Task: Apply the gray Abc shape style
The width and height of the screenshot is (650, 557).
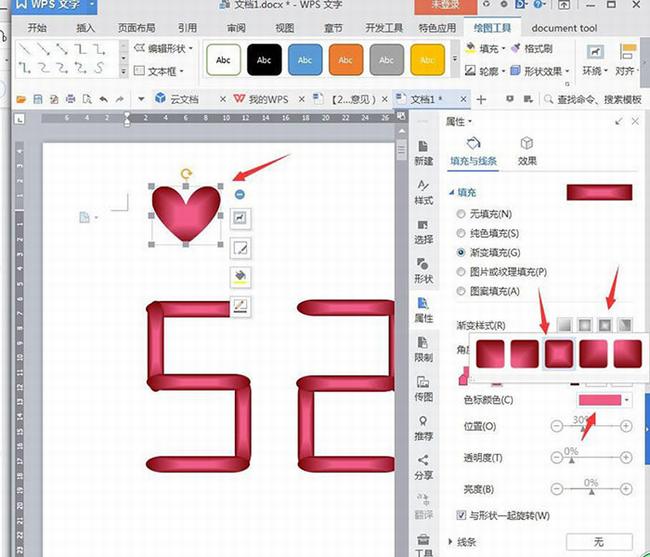Action: 386,60
